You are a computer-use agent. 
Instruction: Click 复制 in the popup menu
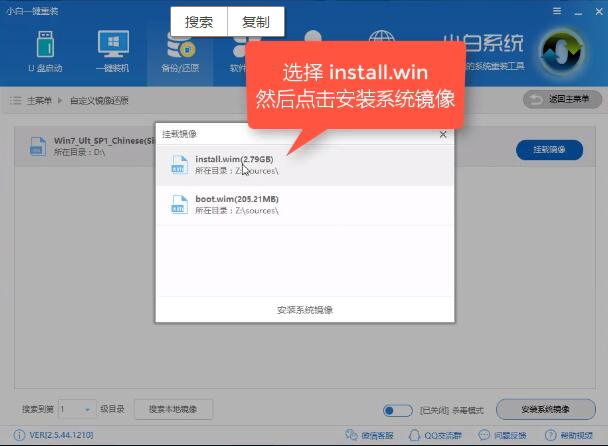[255, 21]
